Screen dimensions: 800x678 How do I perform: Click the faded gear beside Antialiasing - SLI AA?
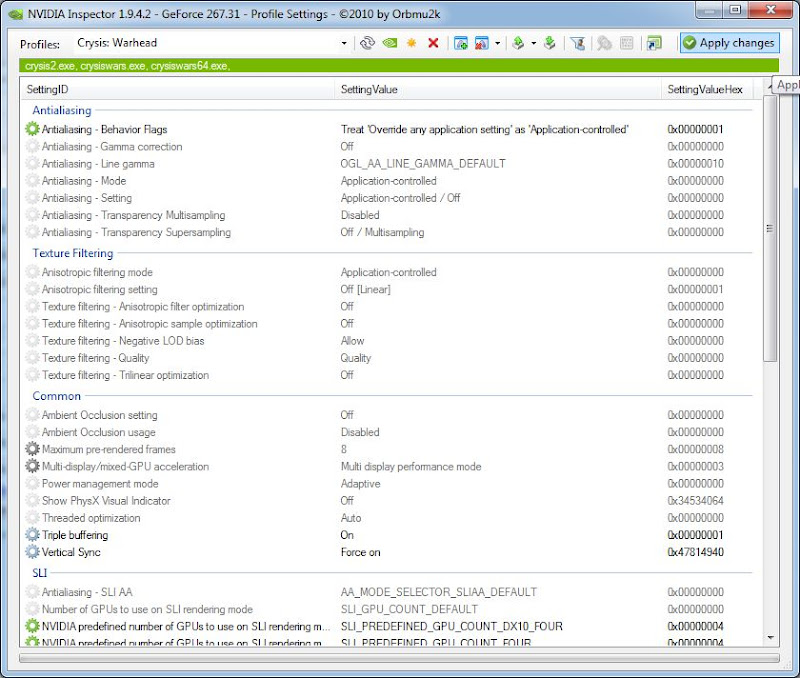pos(32,592)
